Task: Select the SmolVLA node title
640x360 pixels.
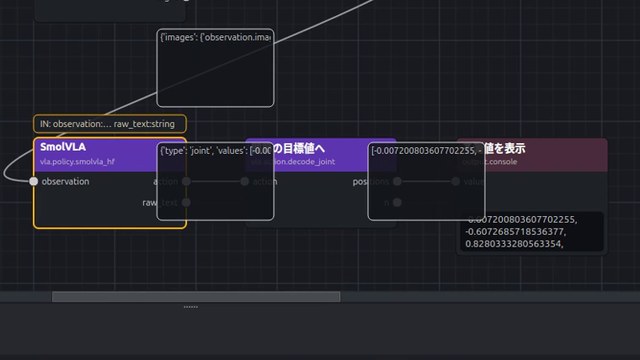Action: click(63, 147)
